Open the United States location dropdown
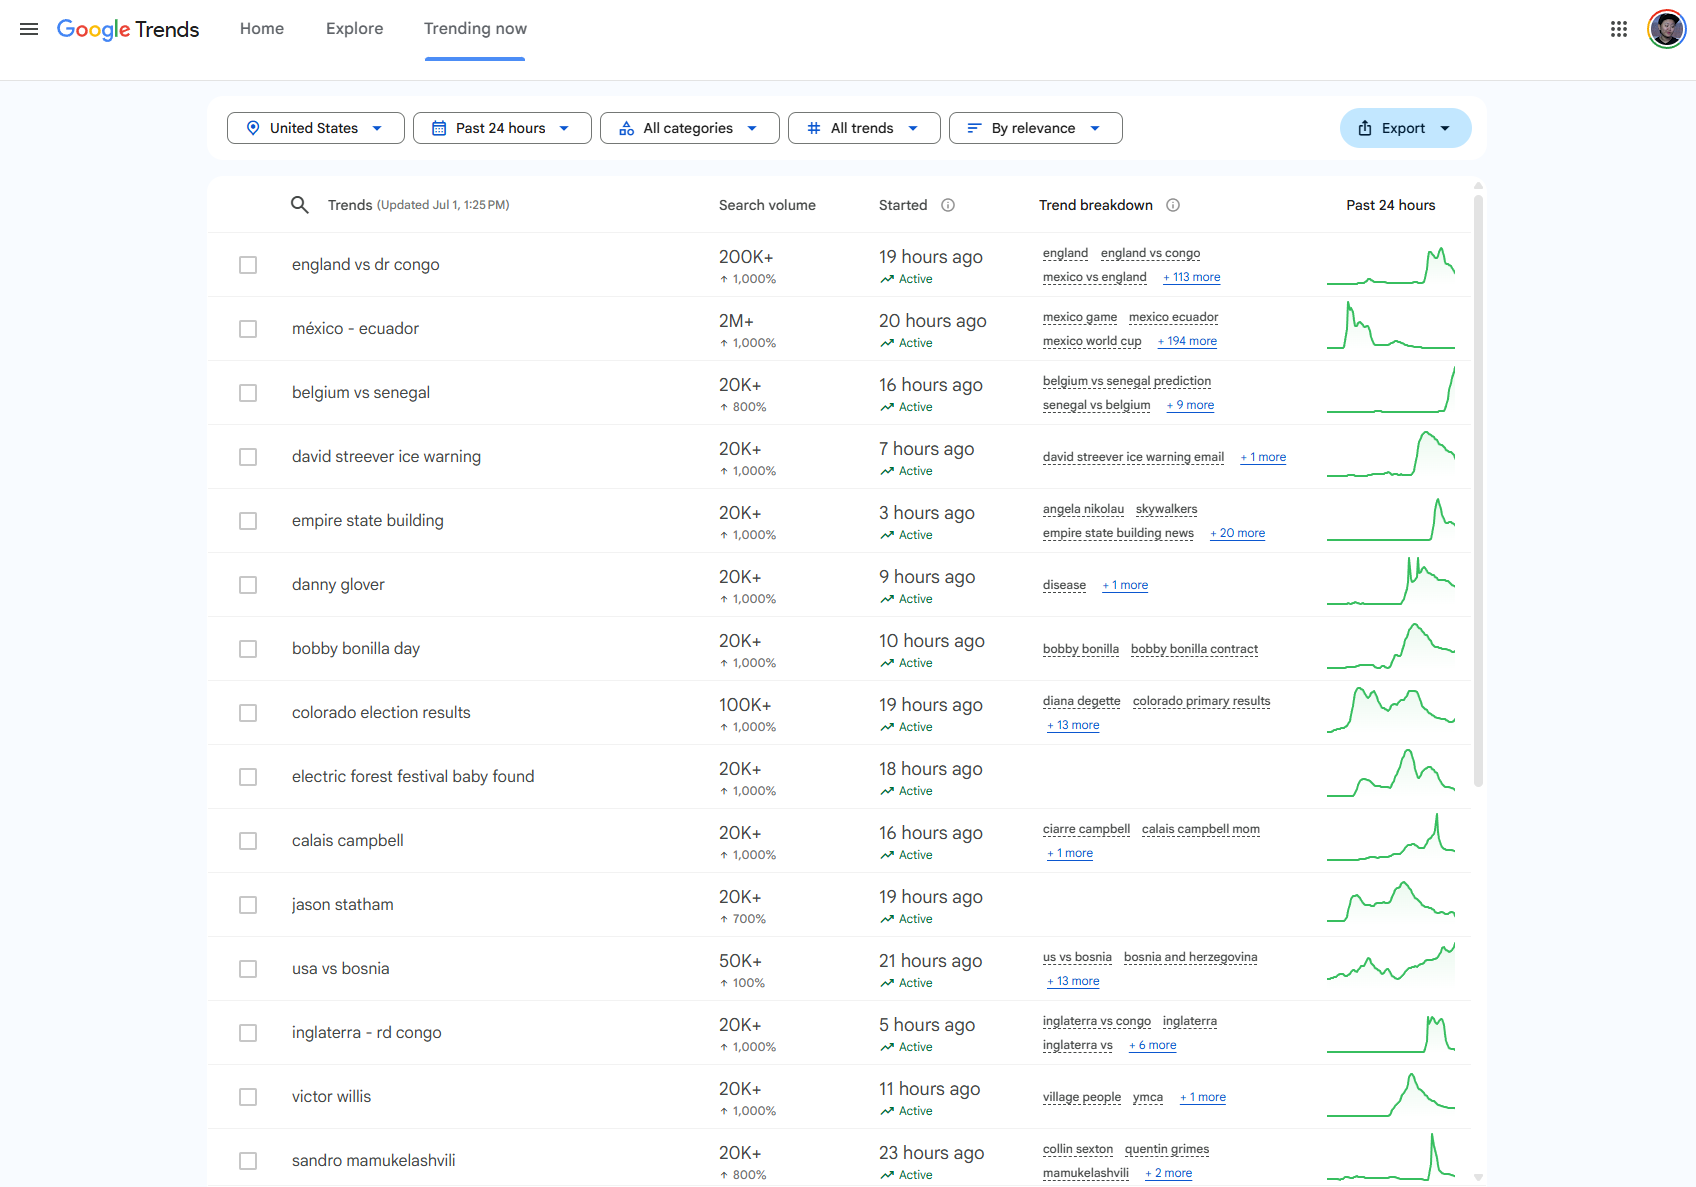Viewport: 1696px width, 1187px height. [x=316, y=128]
